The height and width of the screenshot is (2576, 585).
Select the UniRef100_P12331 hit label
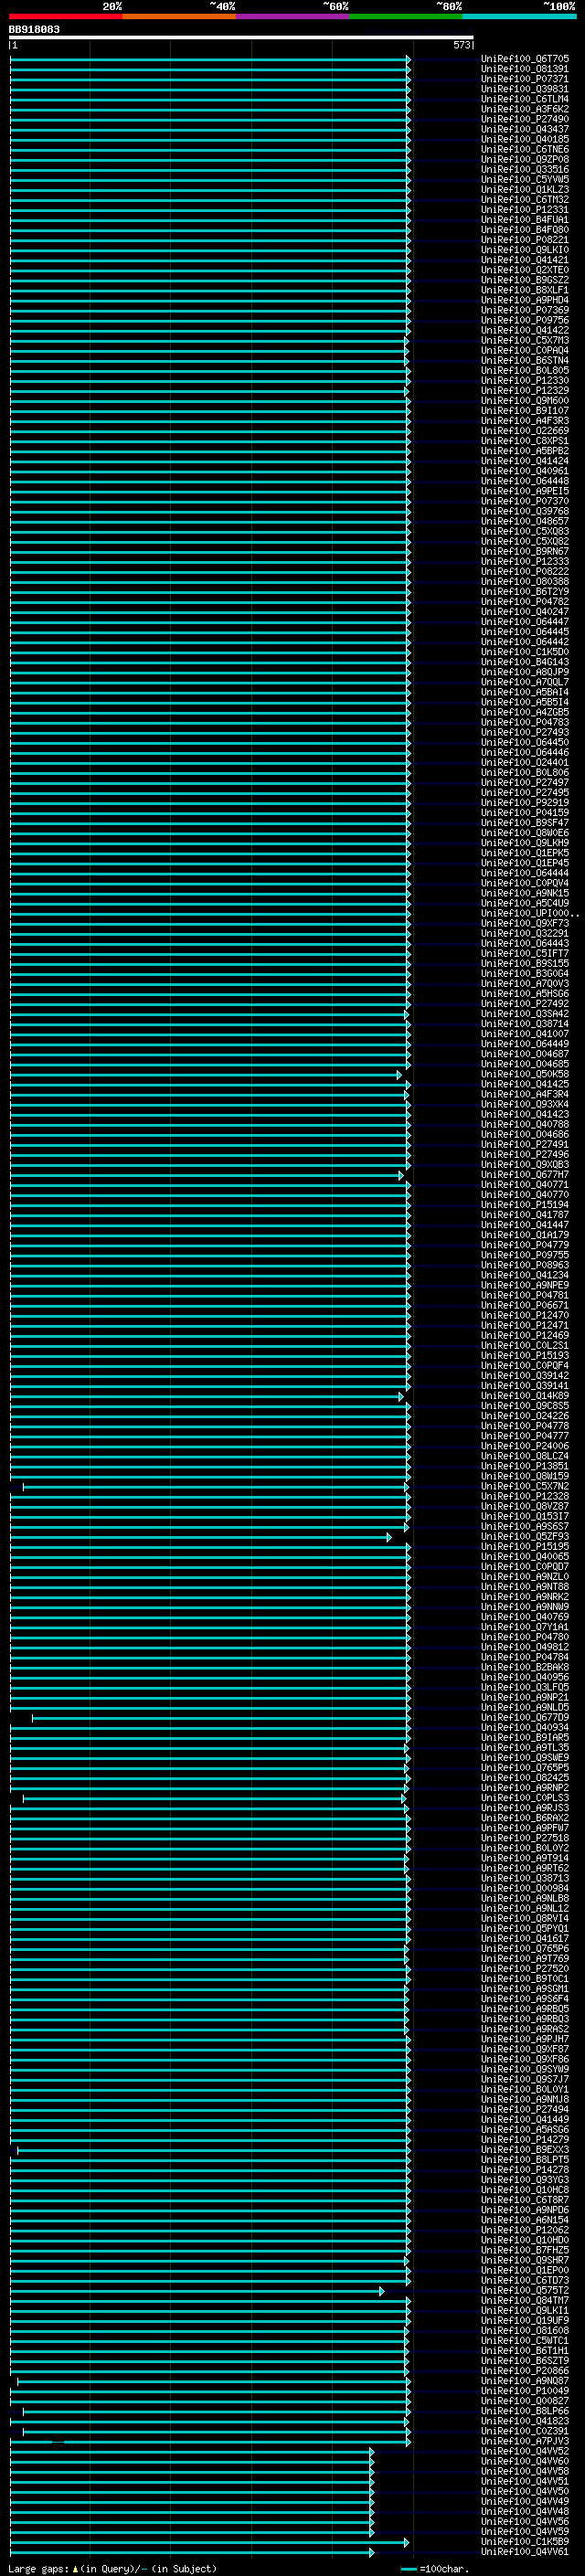525,209
